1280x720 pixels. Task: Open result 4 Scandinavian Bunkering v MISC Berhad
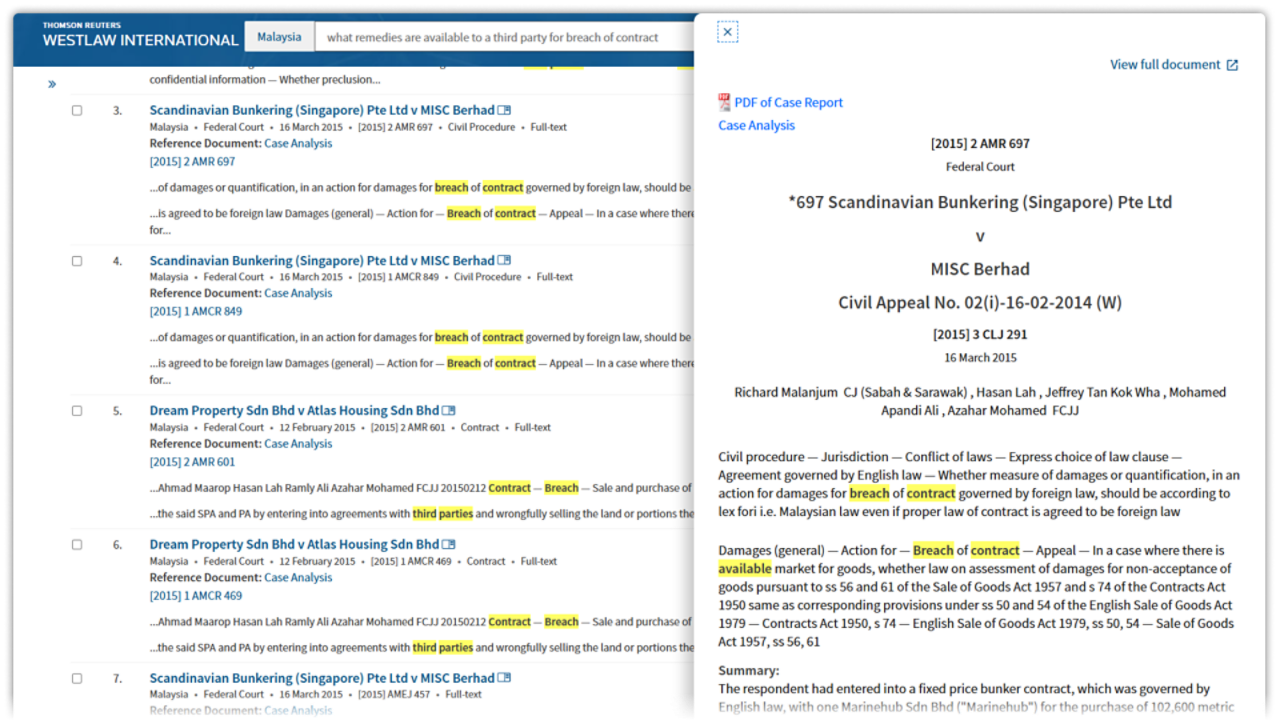(322, 260)
